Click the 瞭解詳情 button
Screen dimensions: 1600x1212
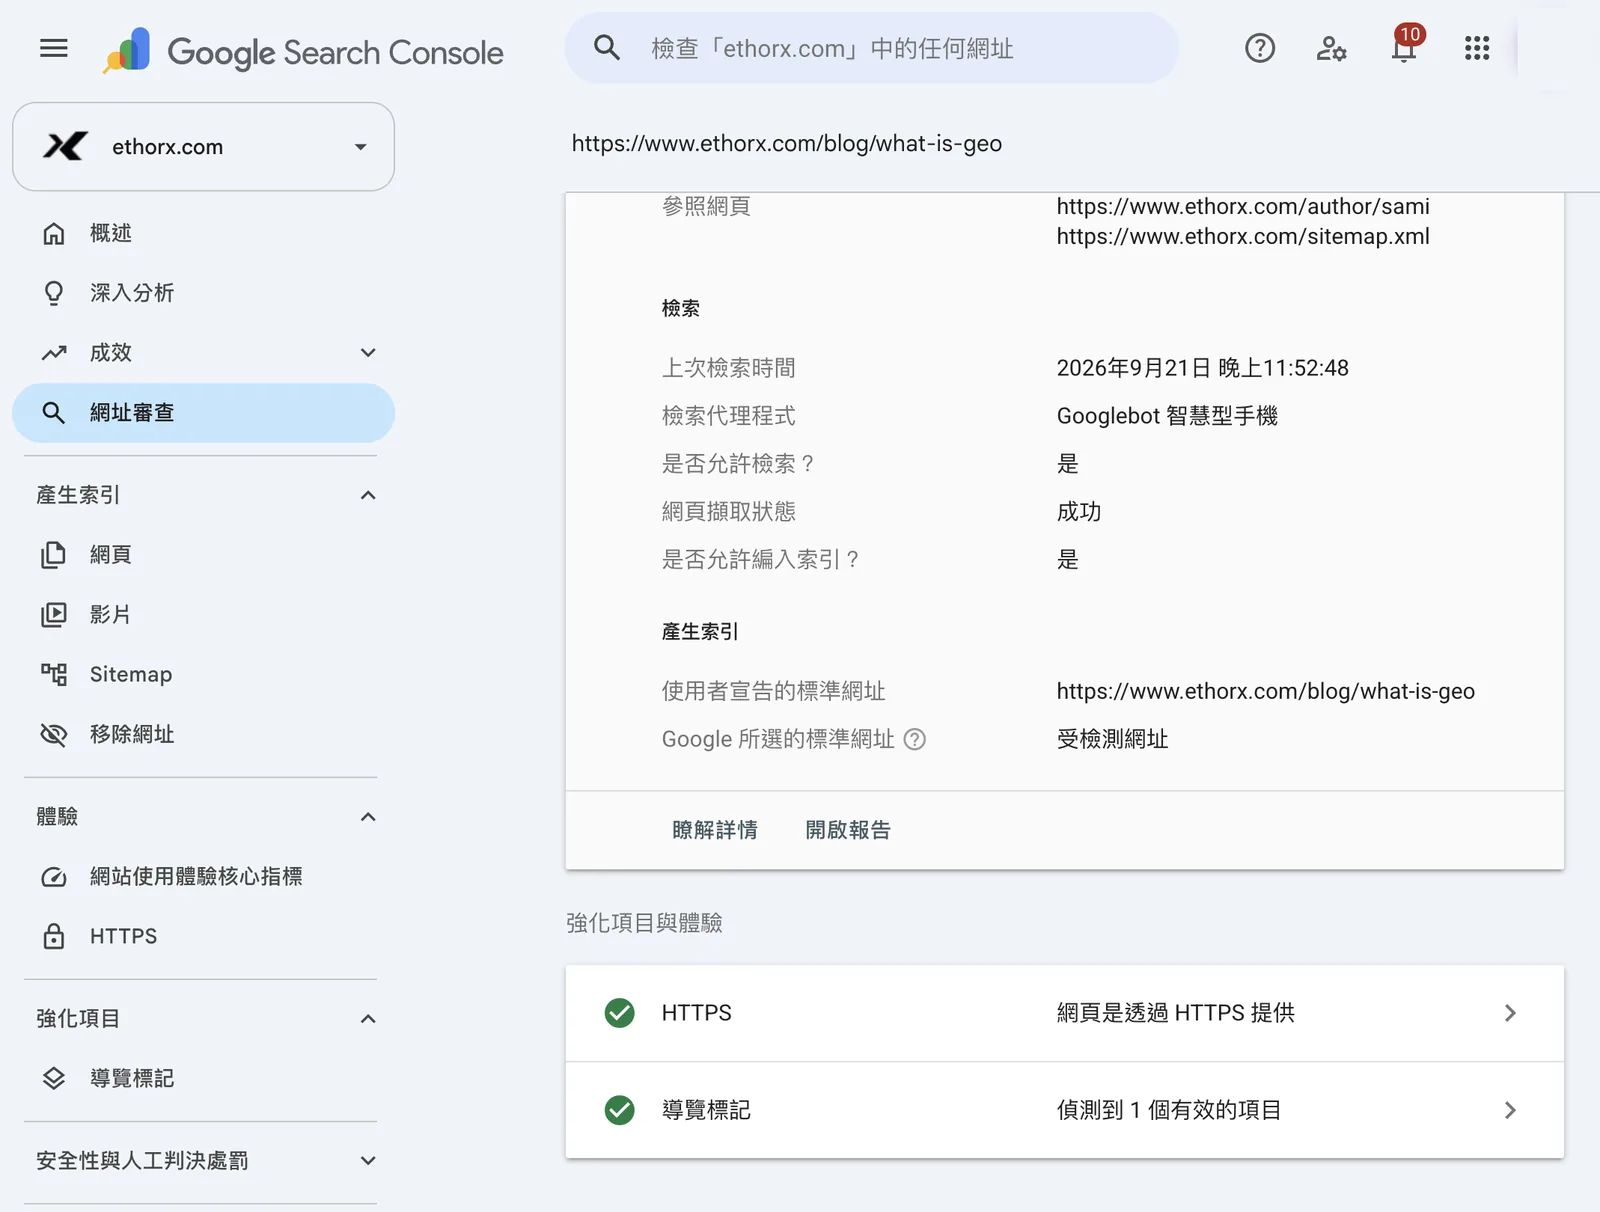pyautogui.click(x=715, y=830)
